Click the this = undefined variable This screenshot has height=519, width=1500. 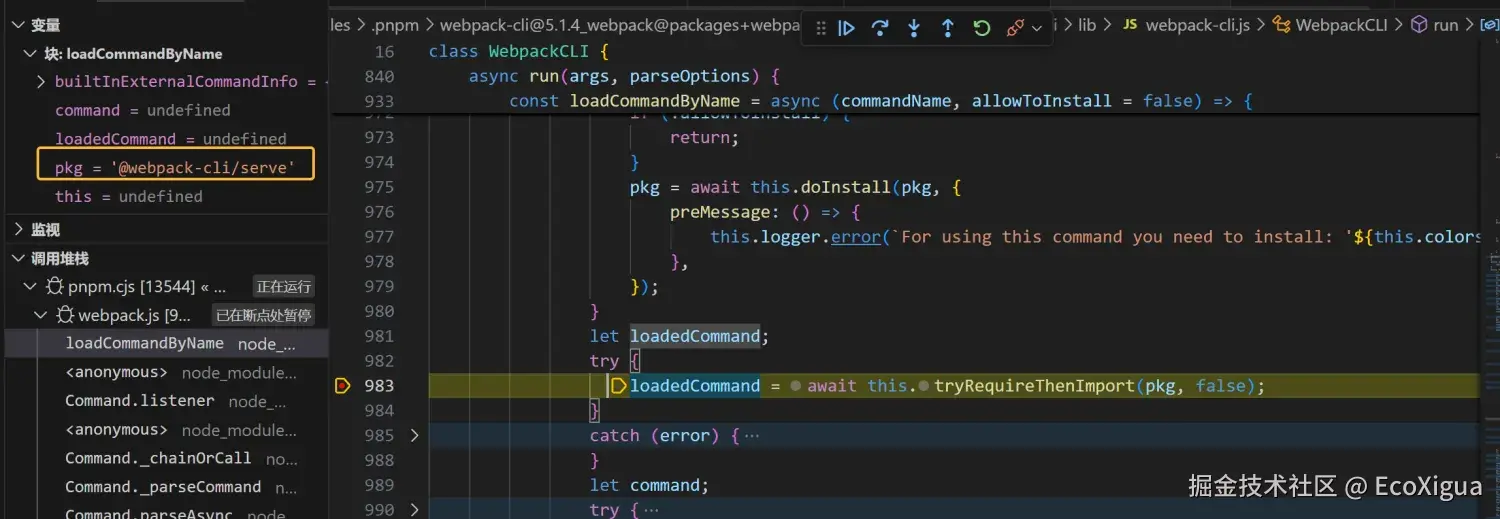click(128, 196)
